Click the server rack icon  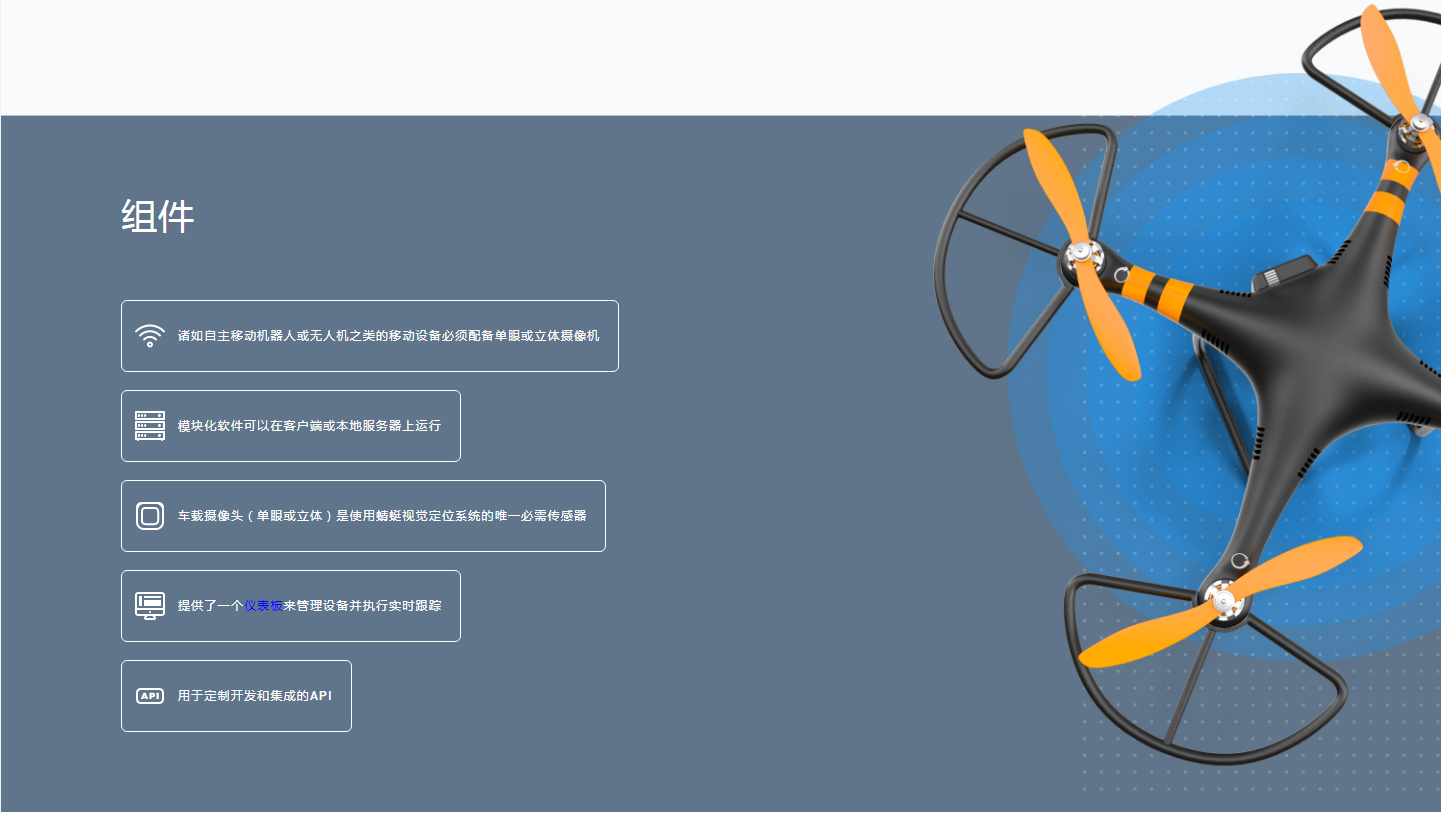[150, 426]
